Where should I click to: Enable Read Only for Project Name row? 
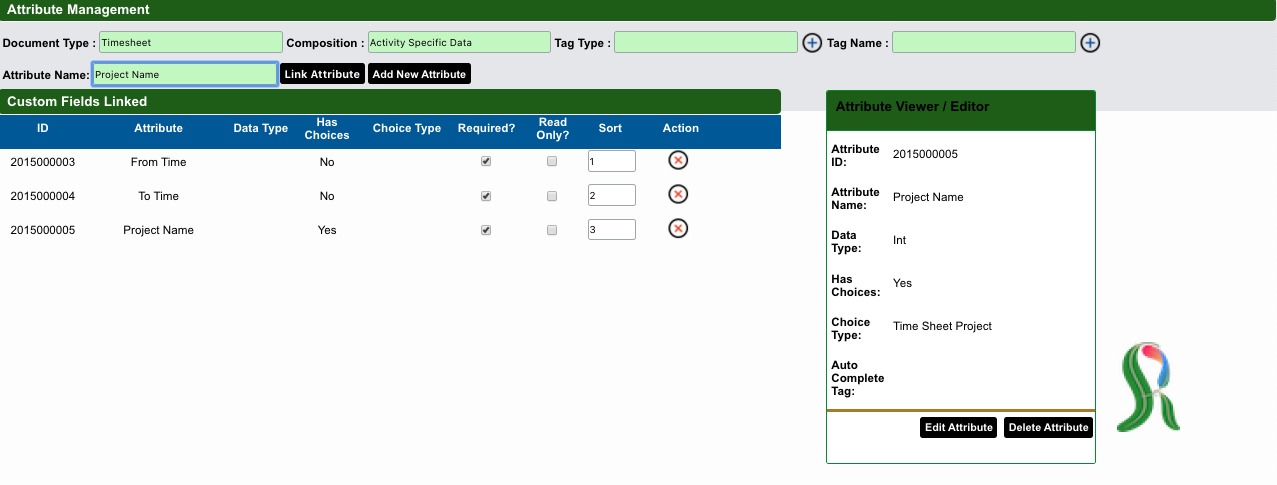(x=552, y=230)
